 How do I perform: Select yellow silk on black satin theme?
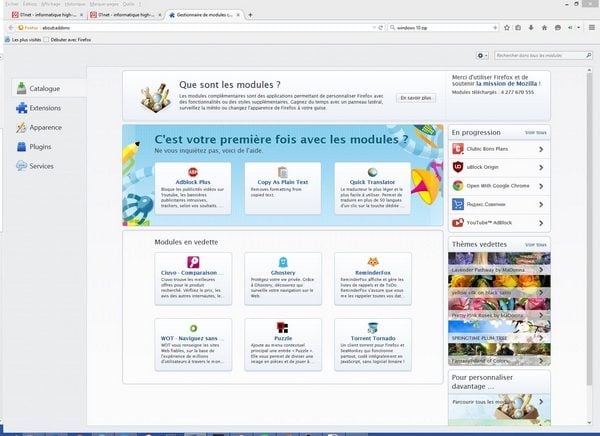499,286
